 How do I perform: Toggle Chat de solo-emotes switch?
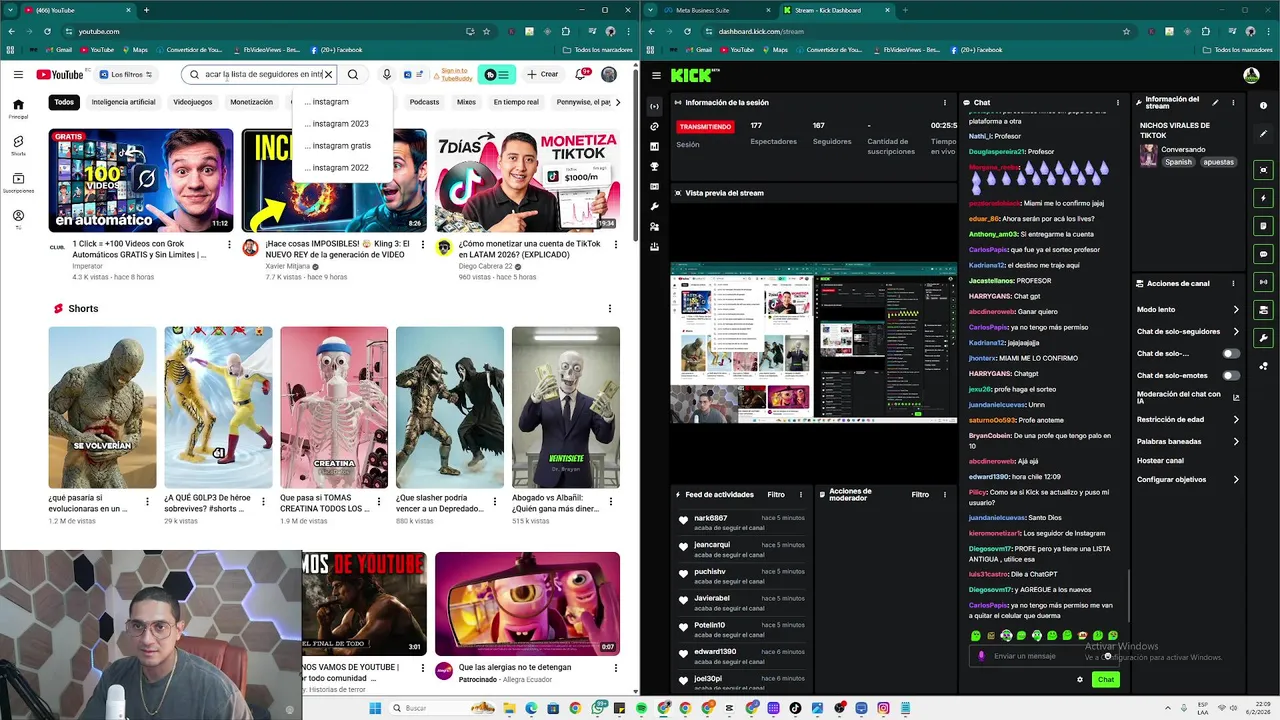pos(1231,376)
